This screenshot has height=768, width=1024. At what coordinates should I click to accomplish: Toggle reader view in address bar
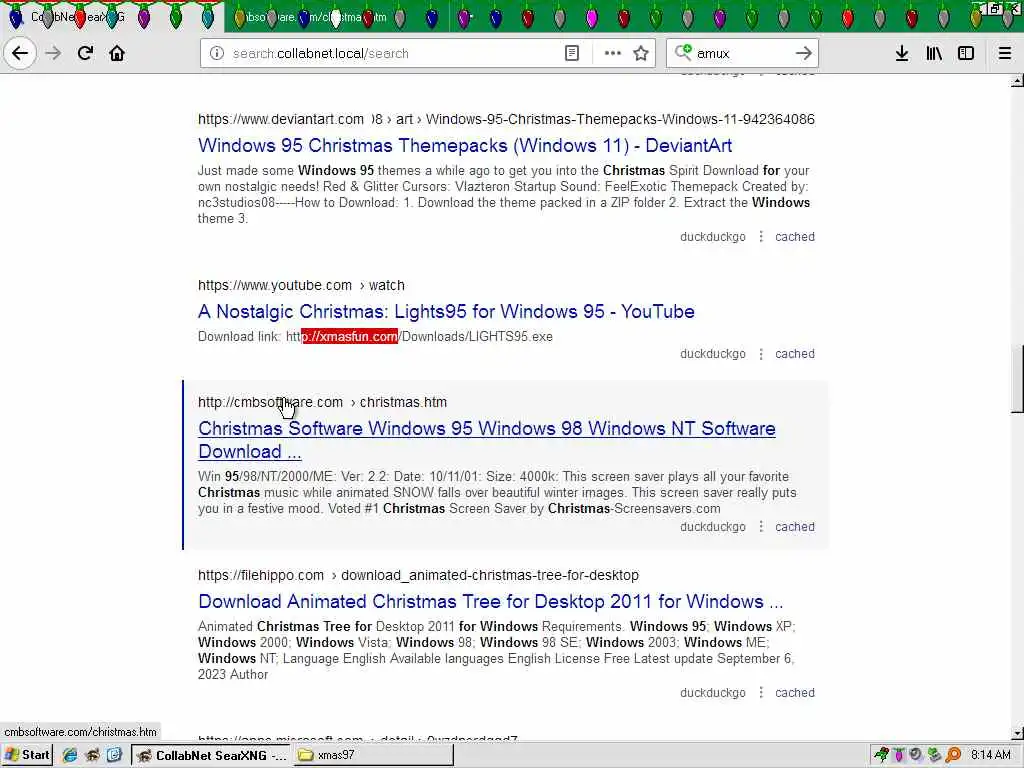pos(571,53)
